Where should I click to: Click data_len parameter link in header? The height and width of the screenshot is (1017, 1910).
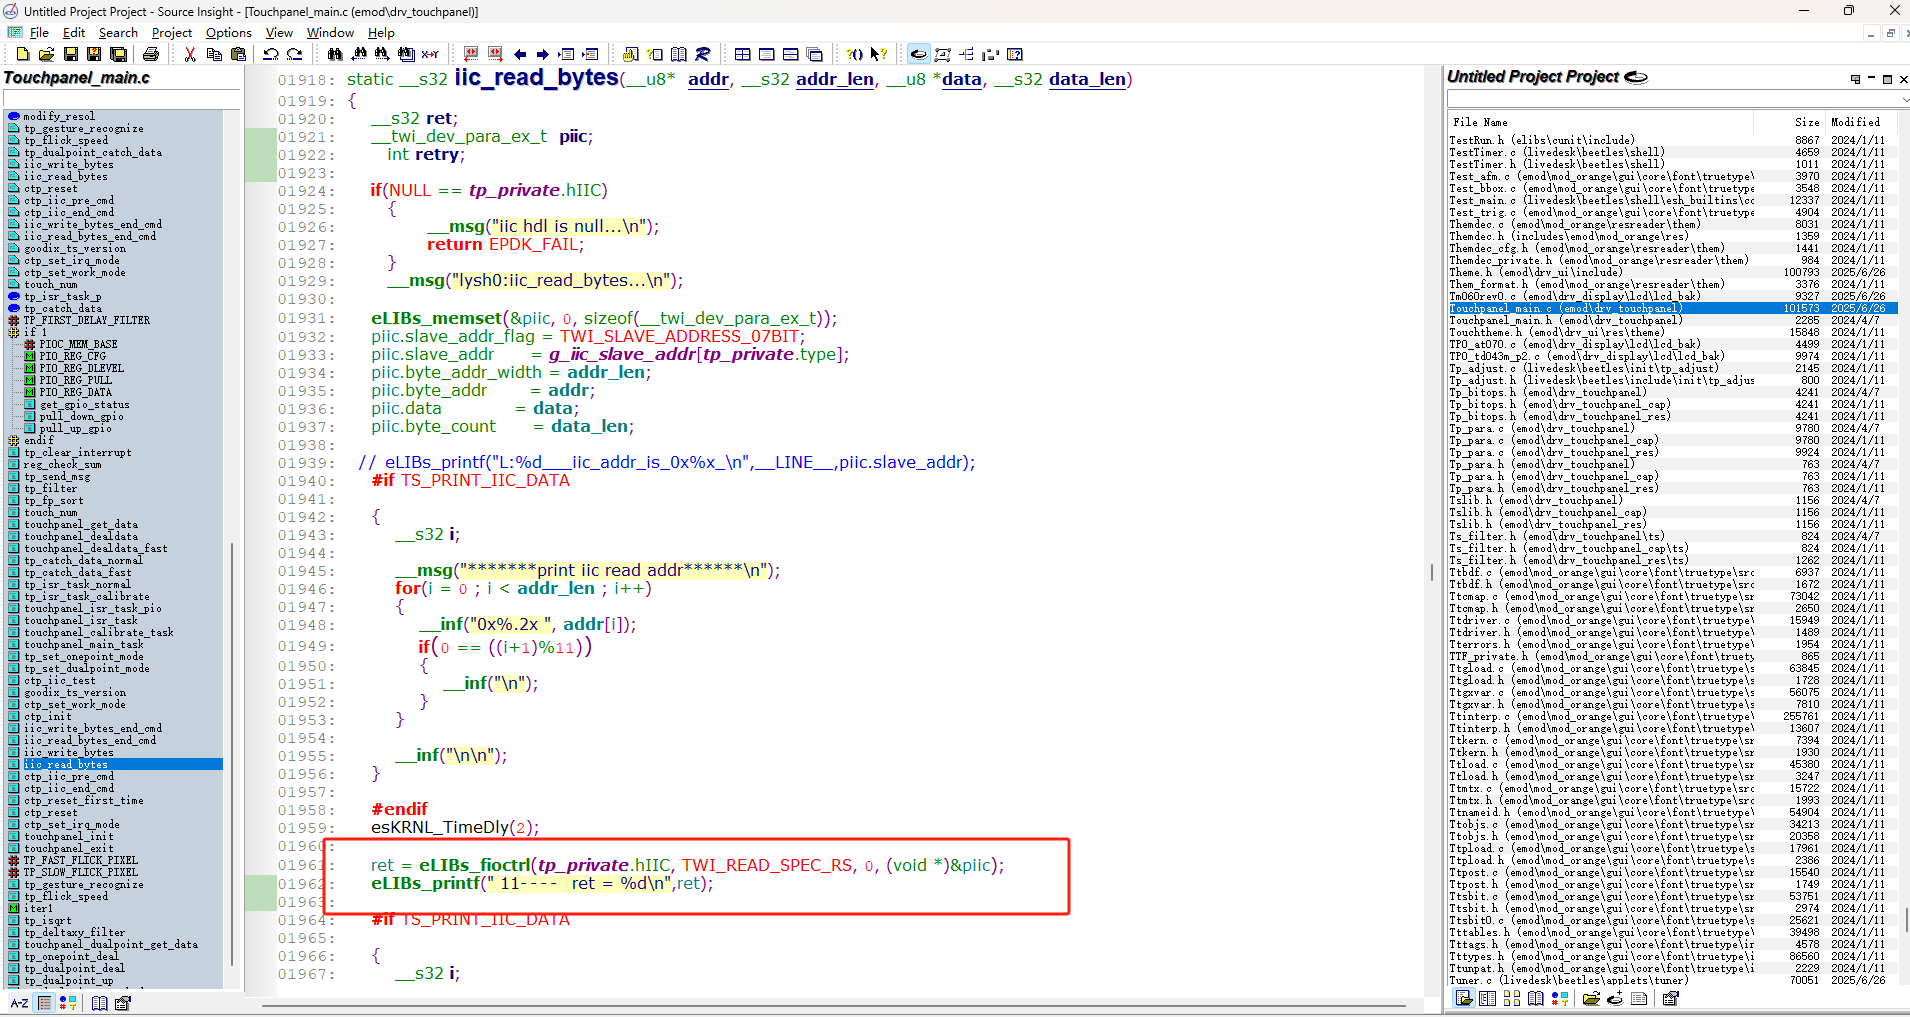[x=1087, y=79]
